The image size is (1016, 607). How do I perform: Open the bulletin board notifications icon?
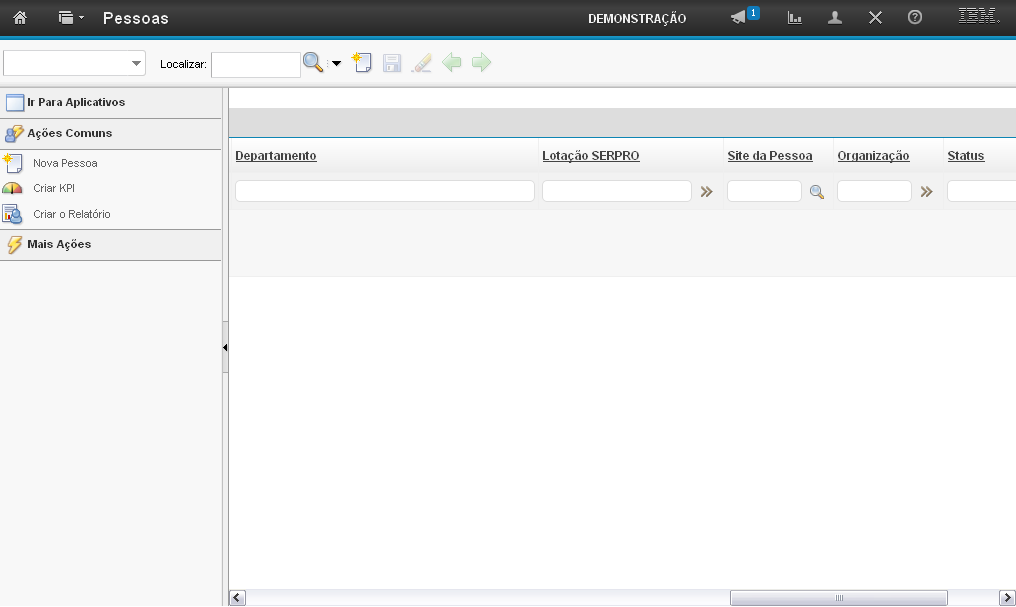(741, 18)
